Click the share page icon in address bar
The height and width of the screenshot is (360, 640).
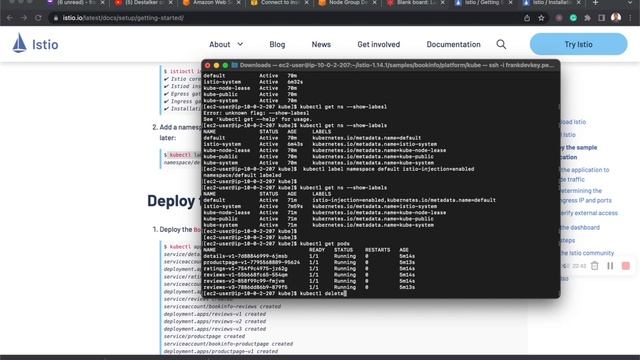pyautogui.click(x=527, y=18)
